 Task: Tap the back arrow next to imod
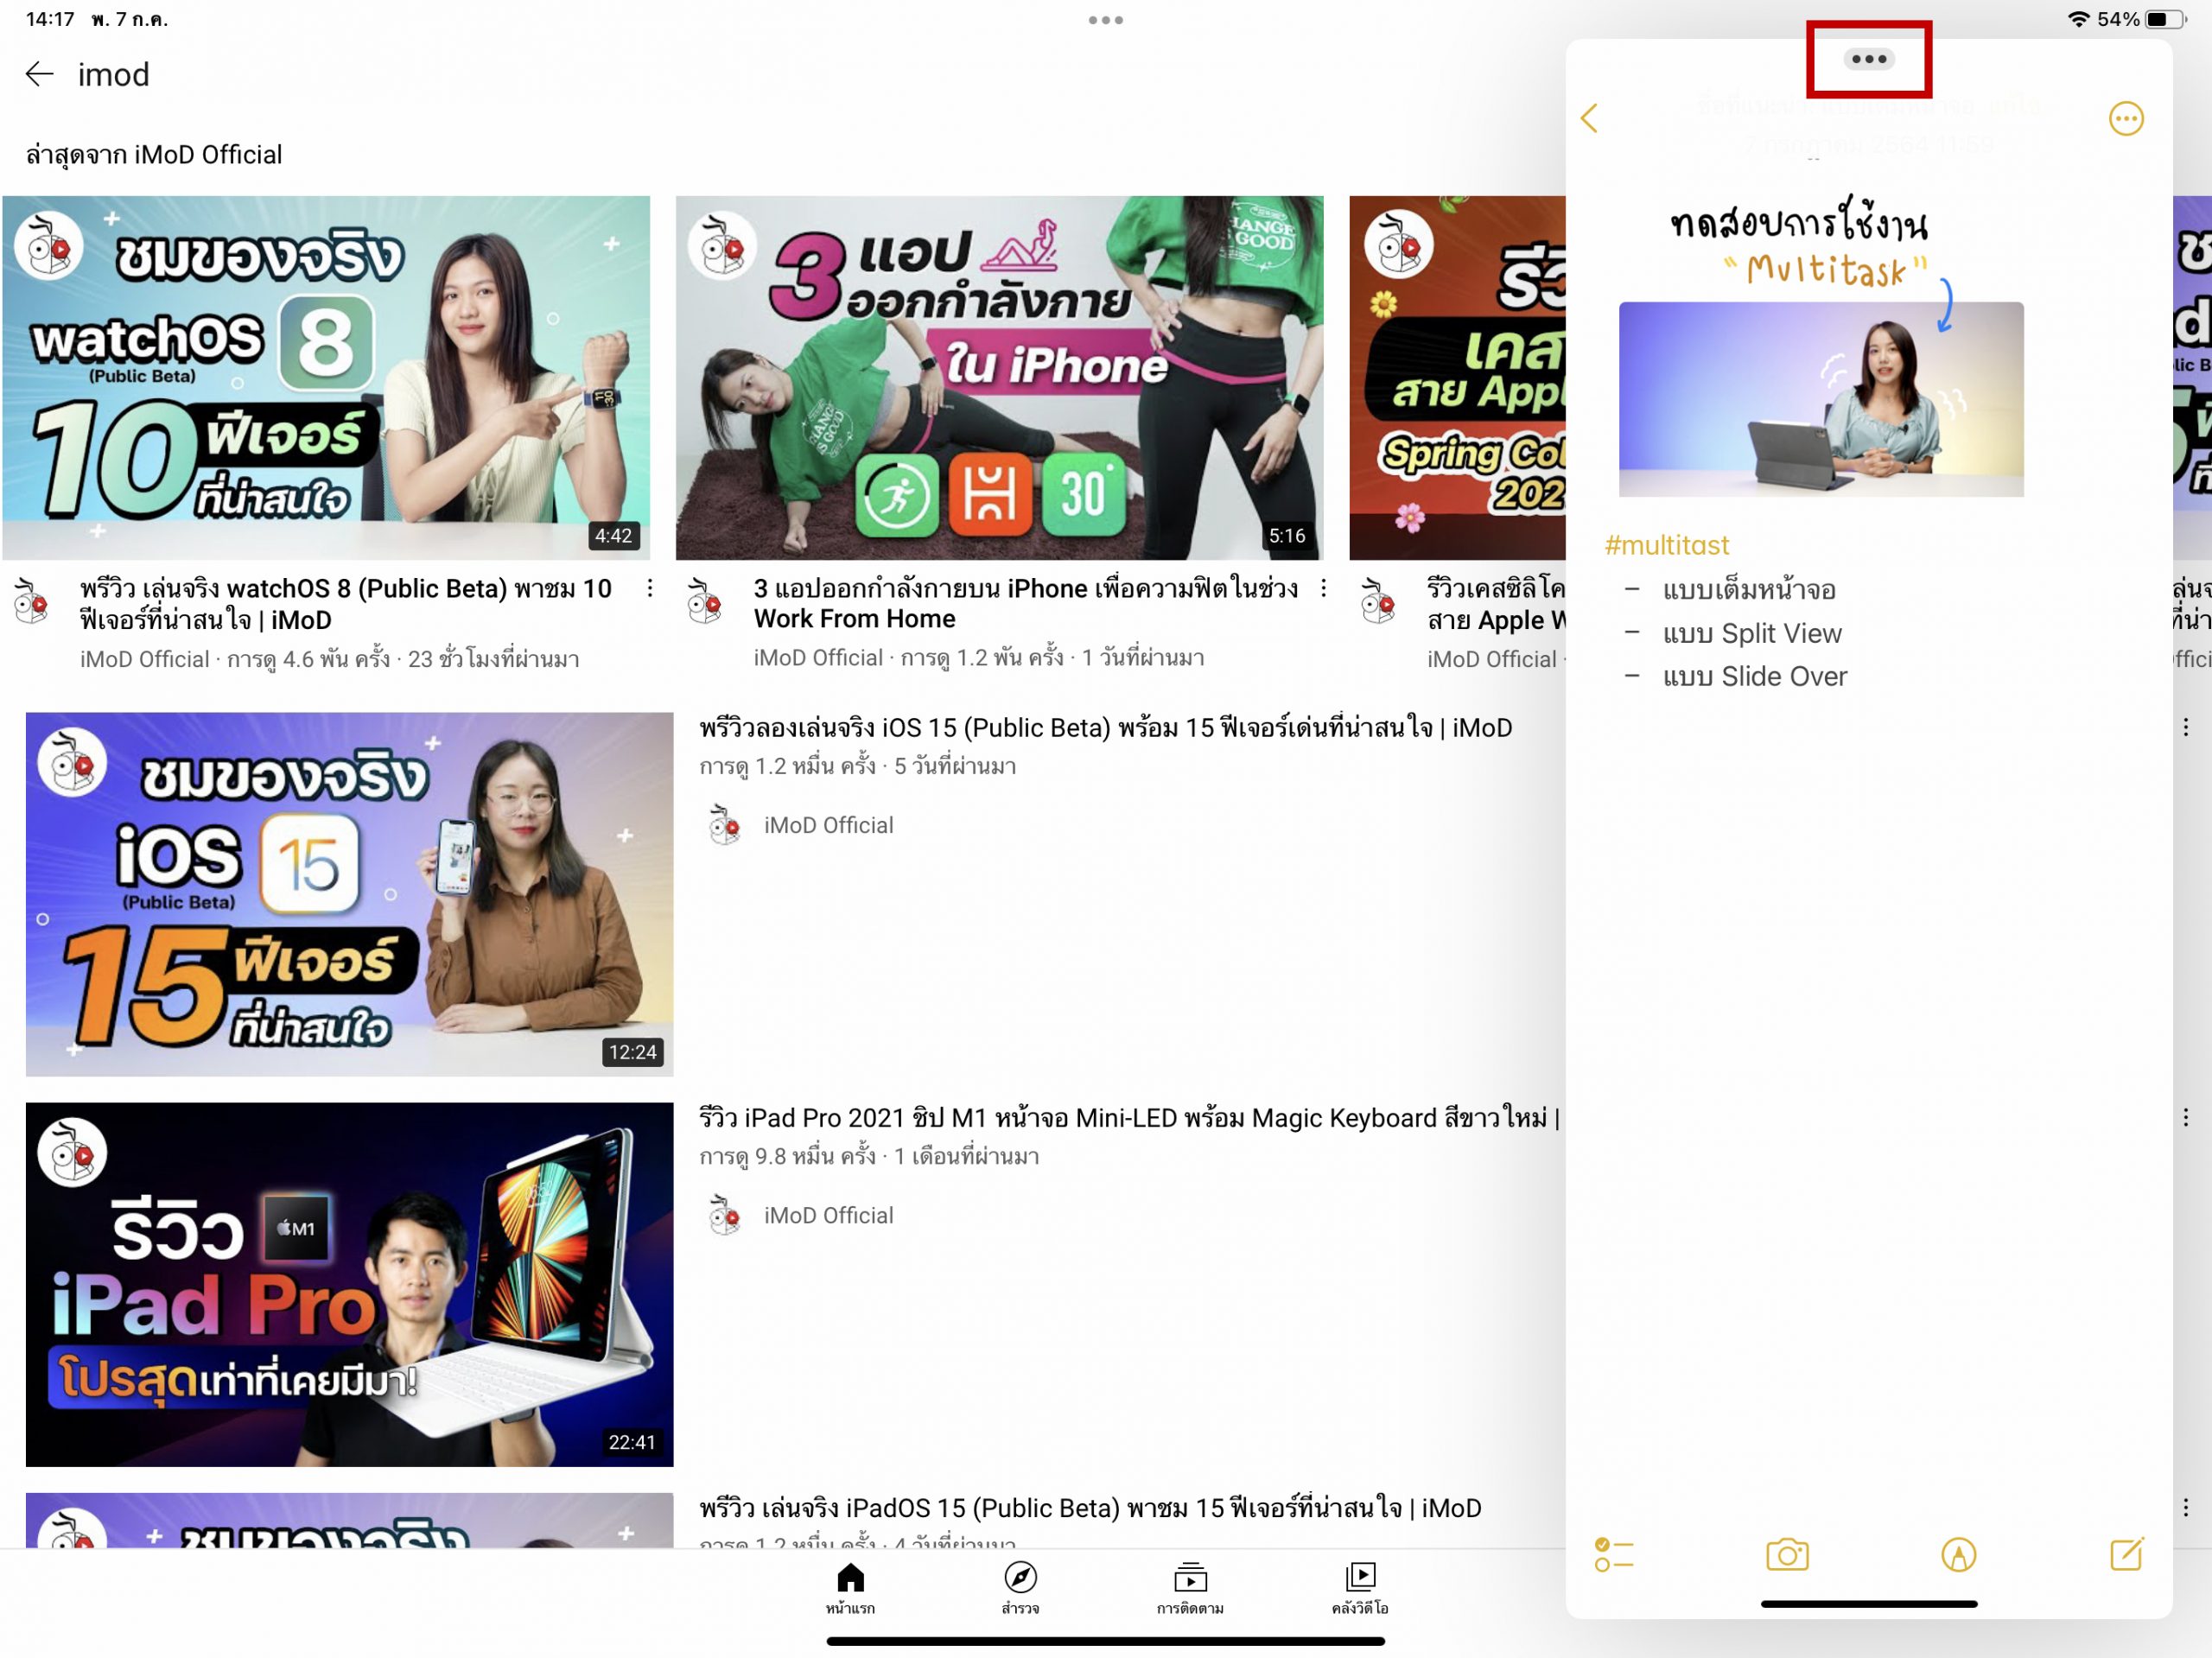coord(39,74)
